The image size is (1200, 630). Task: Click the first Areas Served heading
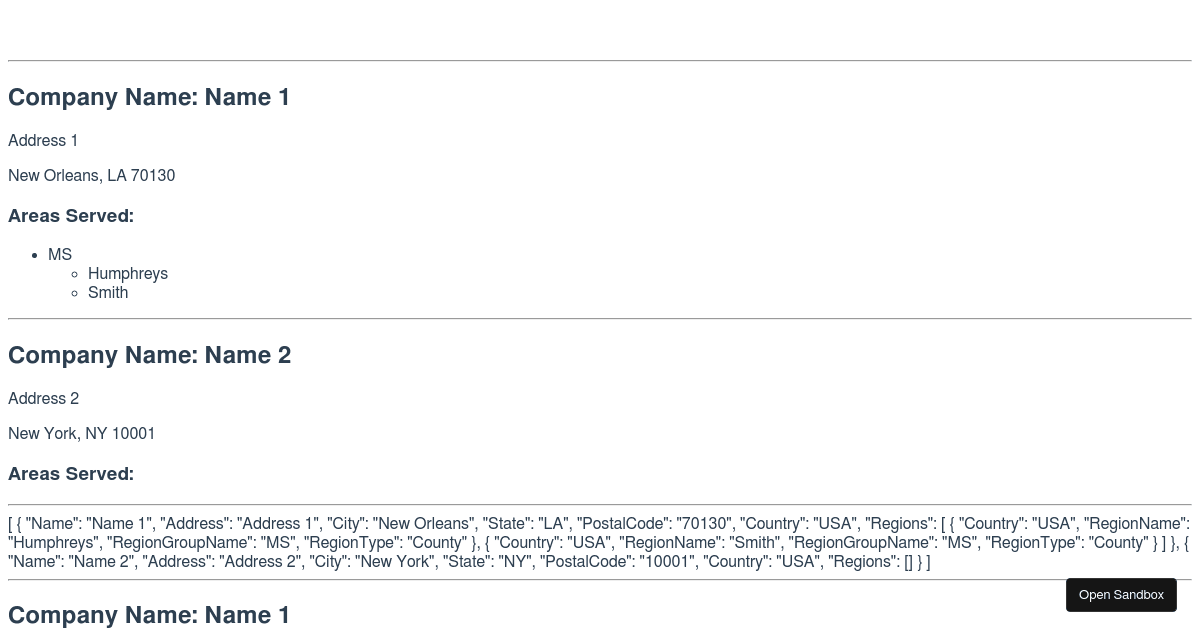pos(71,216)
